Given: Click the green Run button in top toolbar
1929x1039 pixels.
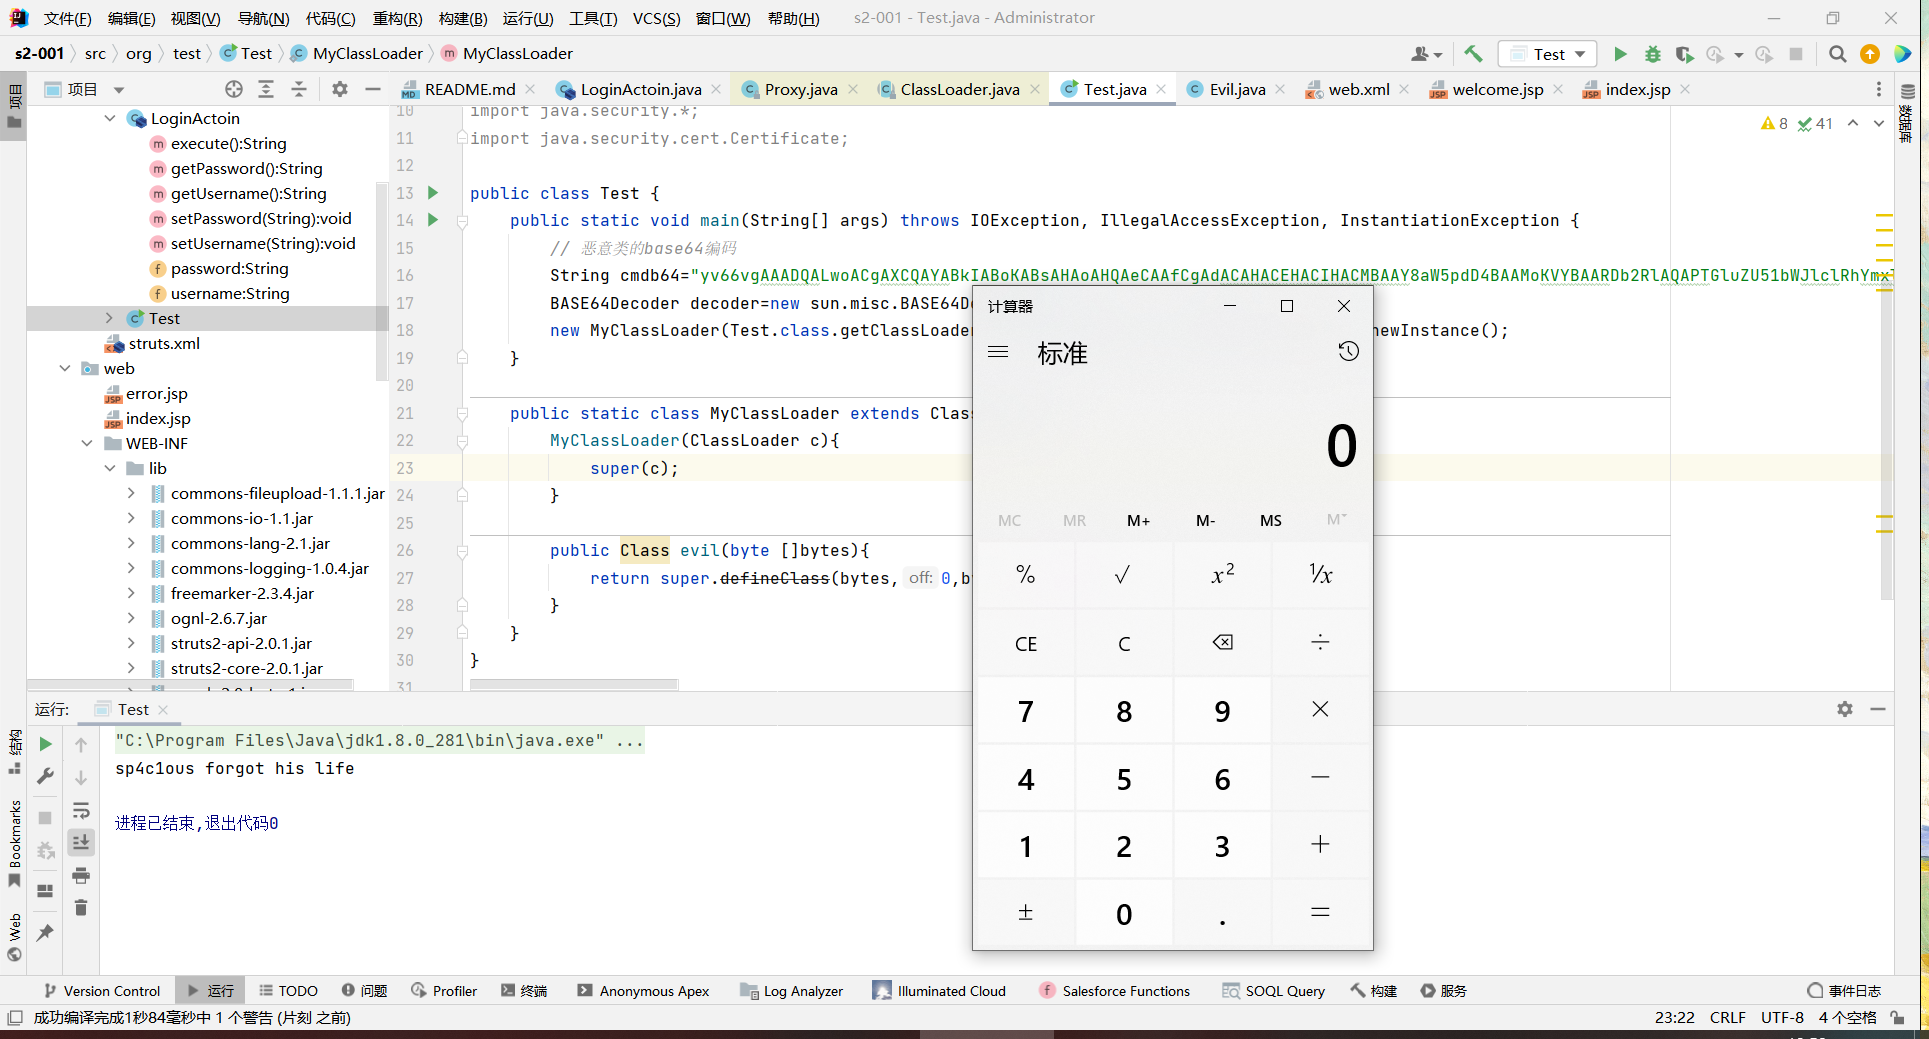Looking at the screenshot, I should point(1620,54).
